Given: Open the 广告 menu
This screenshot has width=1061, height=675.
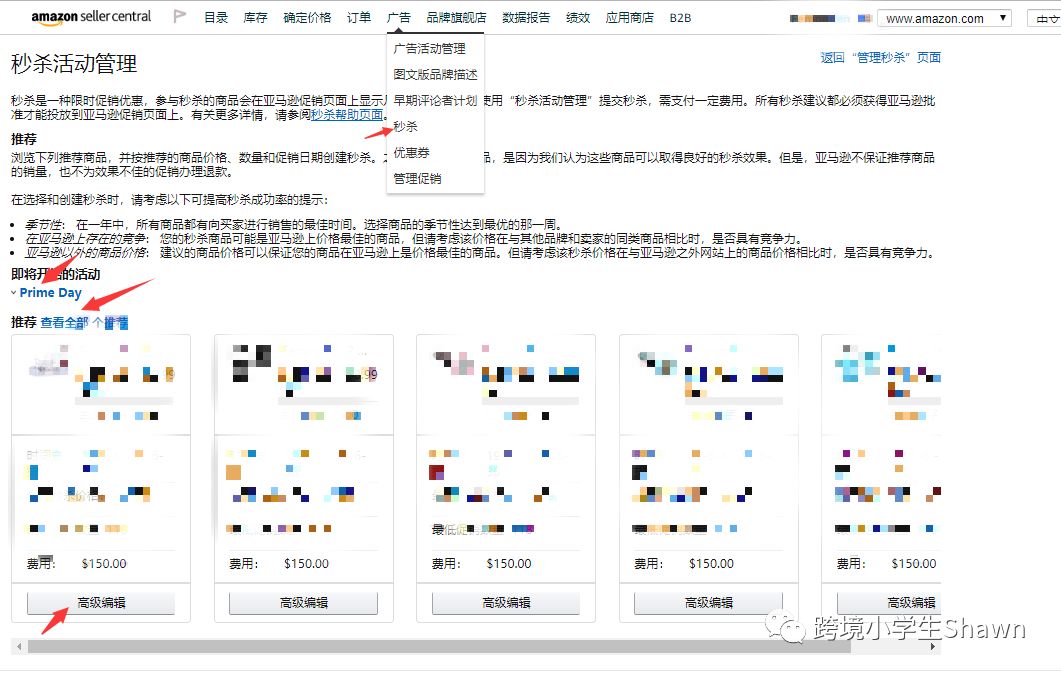Looking at the screenshot, I should (399, 18).
